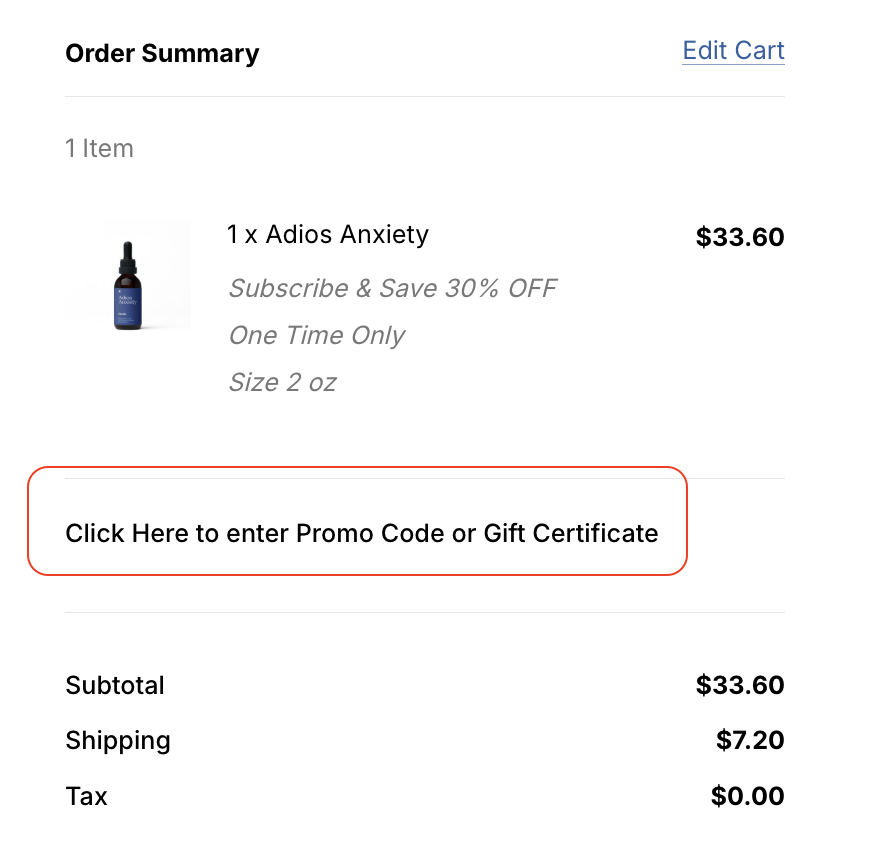Image resolution: width=888 pixels, height=866 pixels.
Task: Select the item price $33.60 beside the product
Action: coord(740,238)
